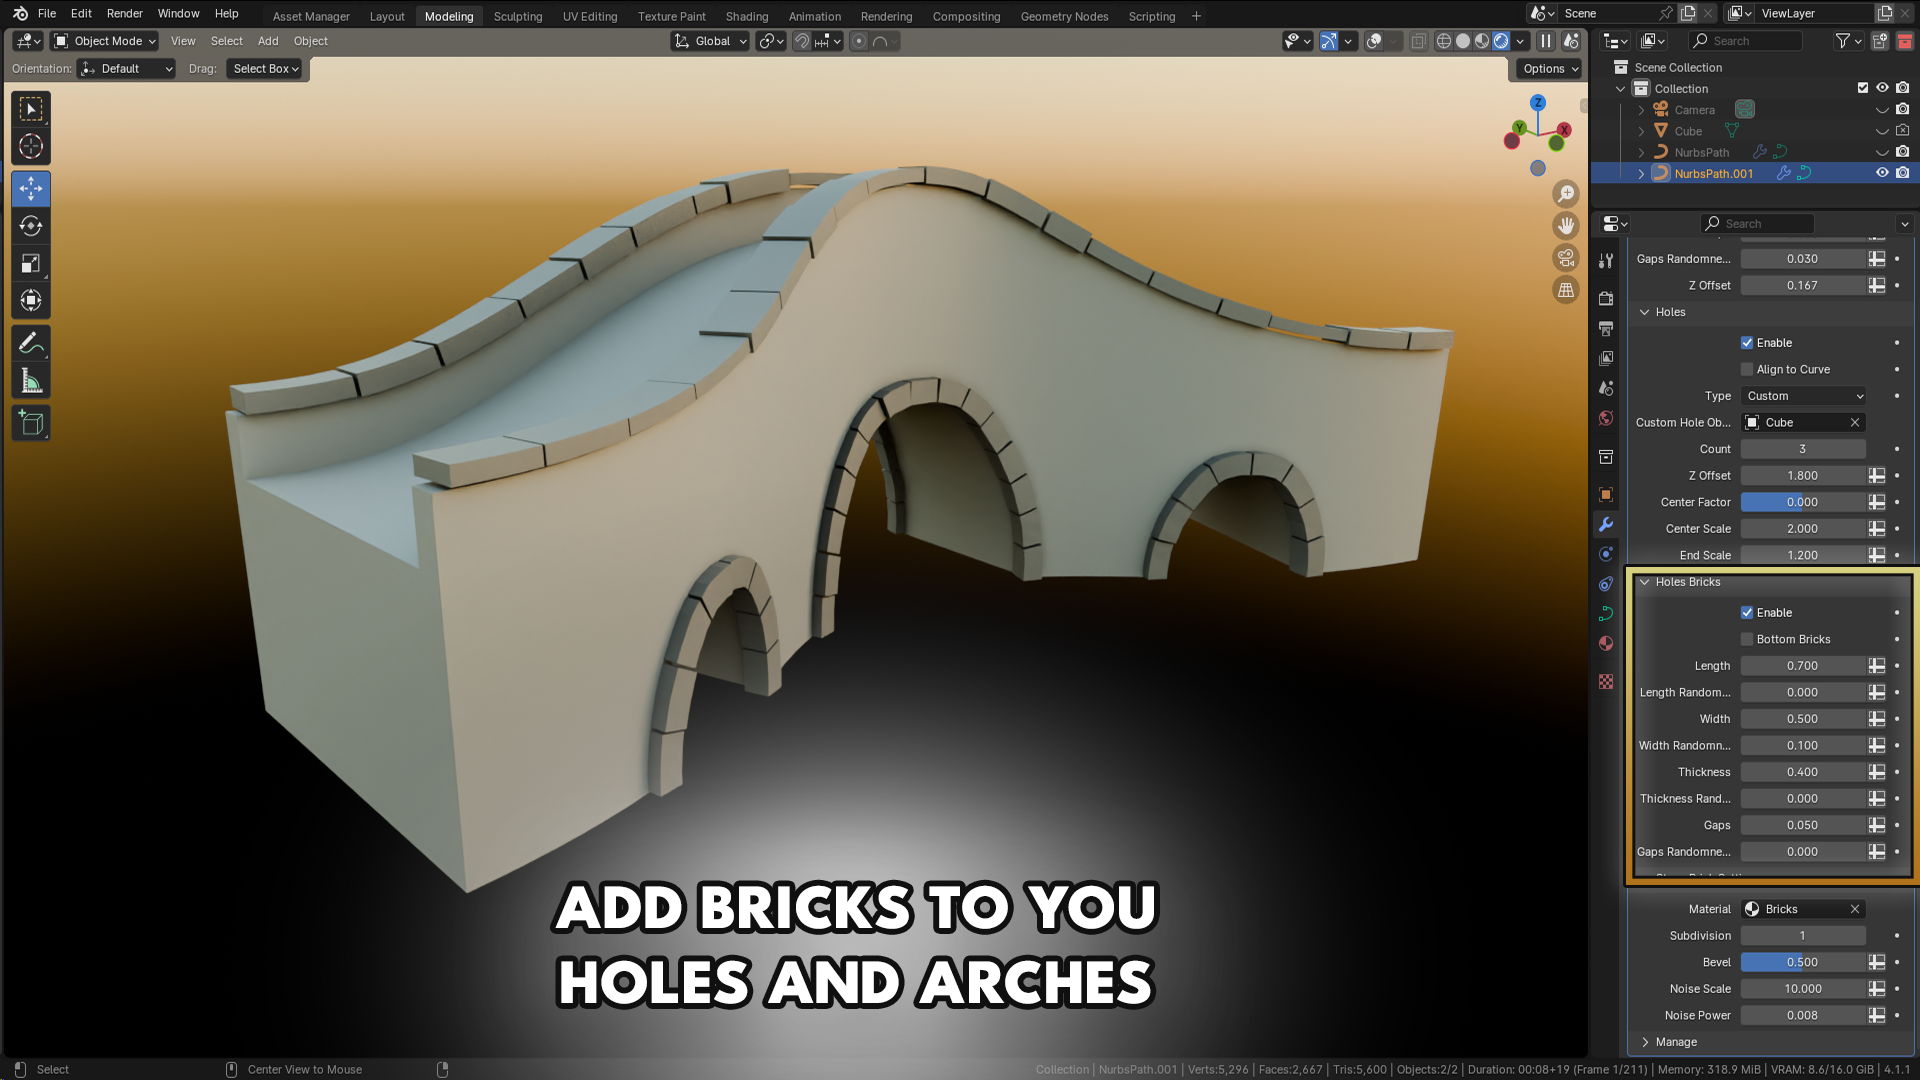Enable the Align to Curve checkbox
The image size is (1920, 1080).
point(1747,370)
